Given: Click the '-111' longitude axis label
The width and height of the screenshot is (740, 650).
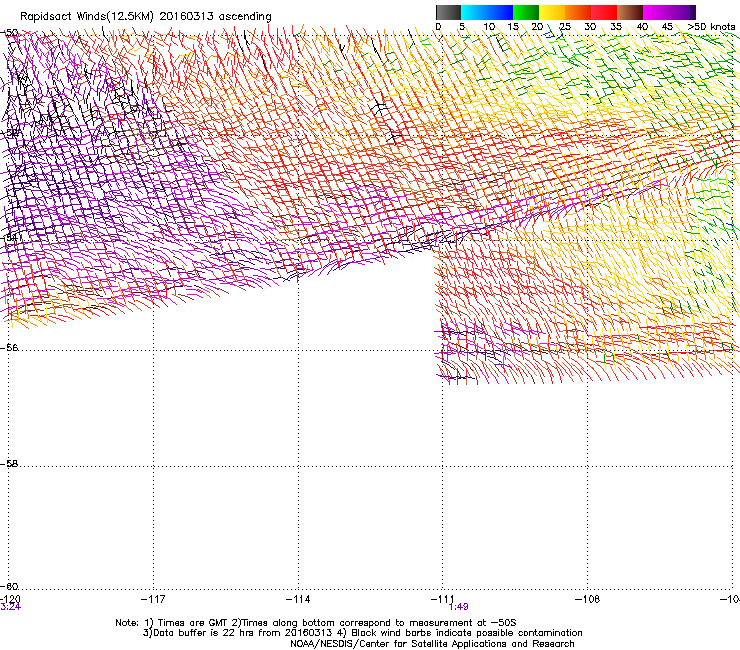Looking at the screenshot, I should (x=443, y=599).
